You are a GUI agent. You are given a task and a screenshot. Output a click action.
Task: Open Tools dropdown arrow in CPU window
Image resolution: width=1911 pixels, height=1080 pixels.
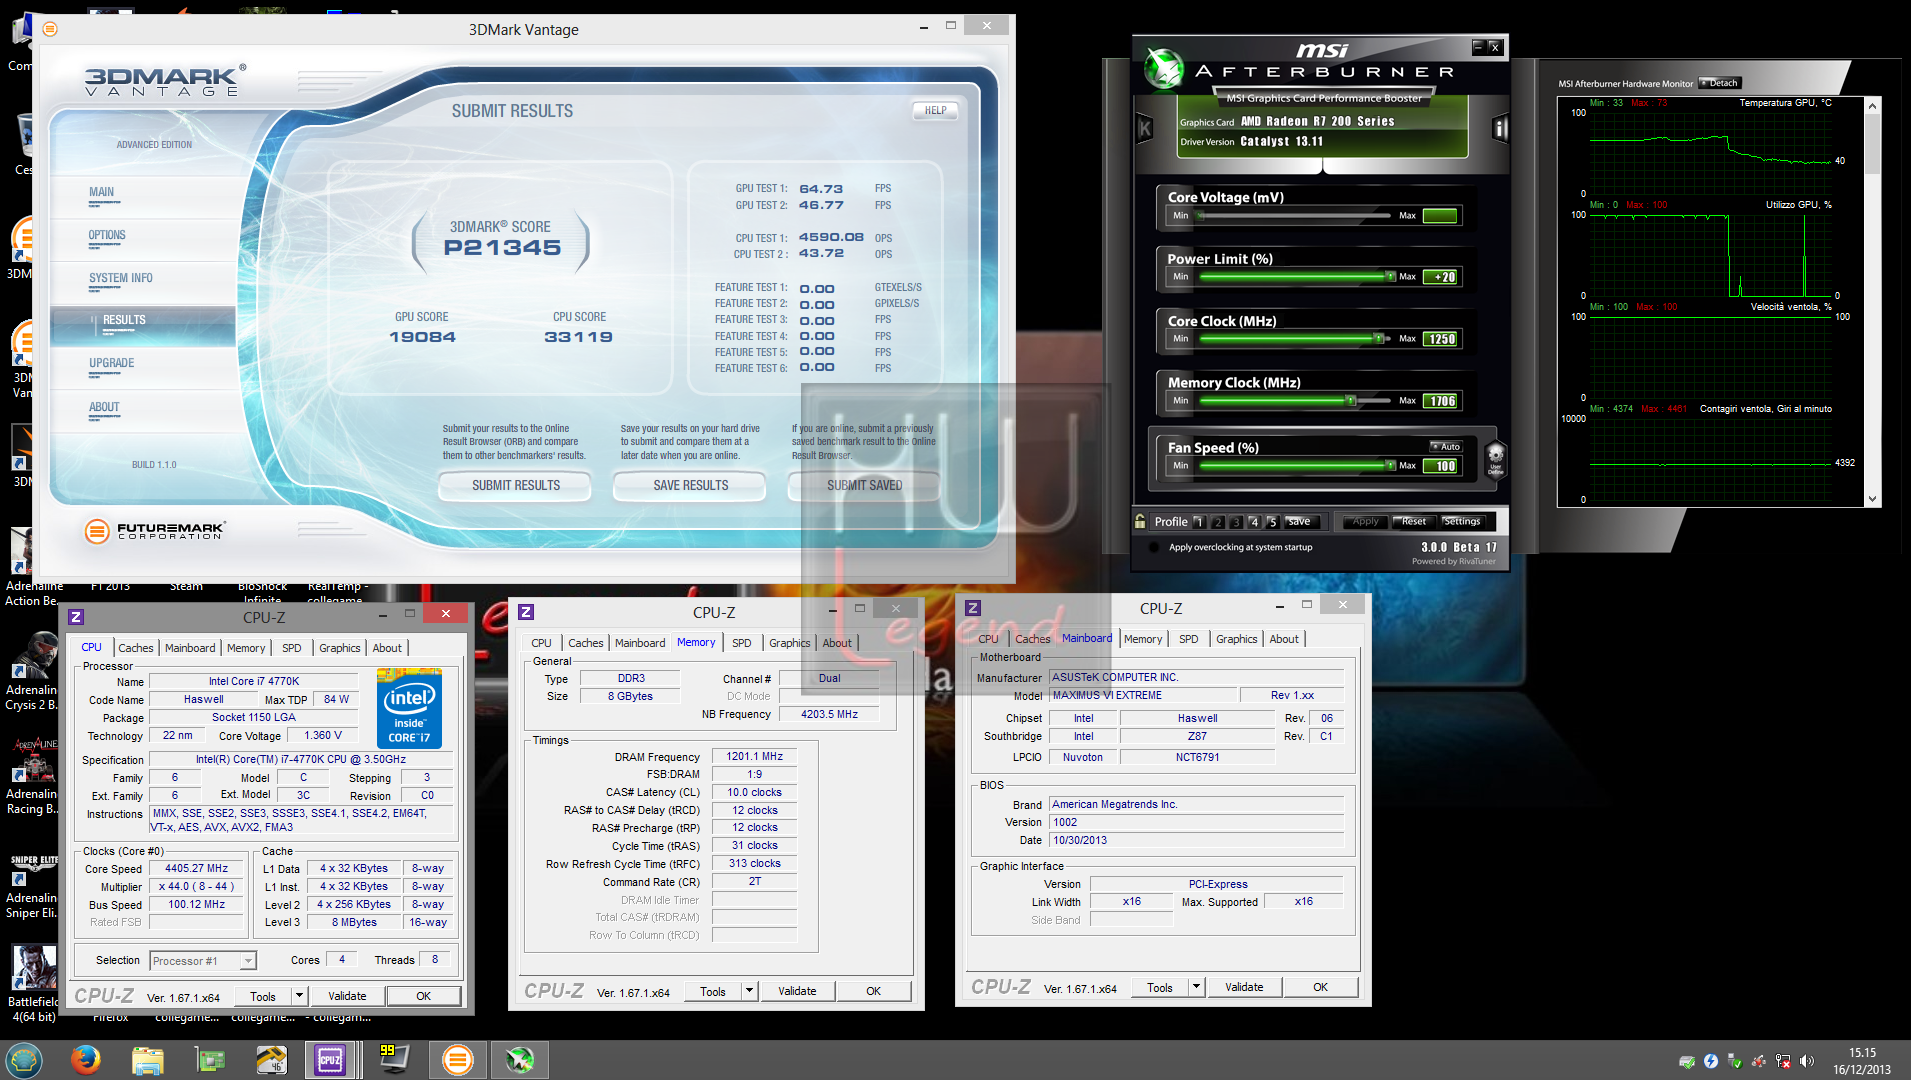click(x=298, y=996)
